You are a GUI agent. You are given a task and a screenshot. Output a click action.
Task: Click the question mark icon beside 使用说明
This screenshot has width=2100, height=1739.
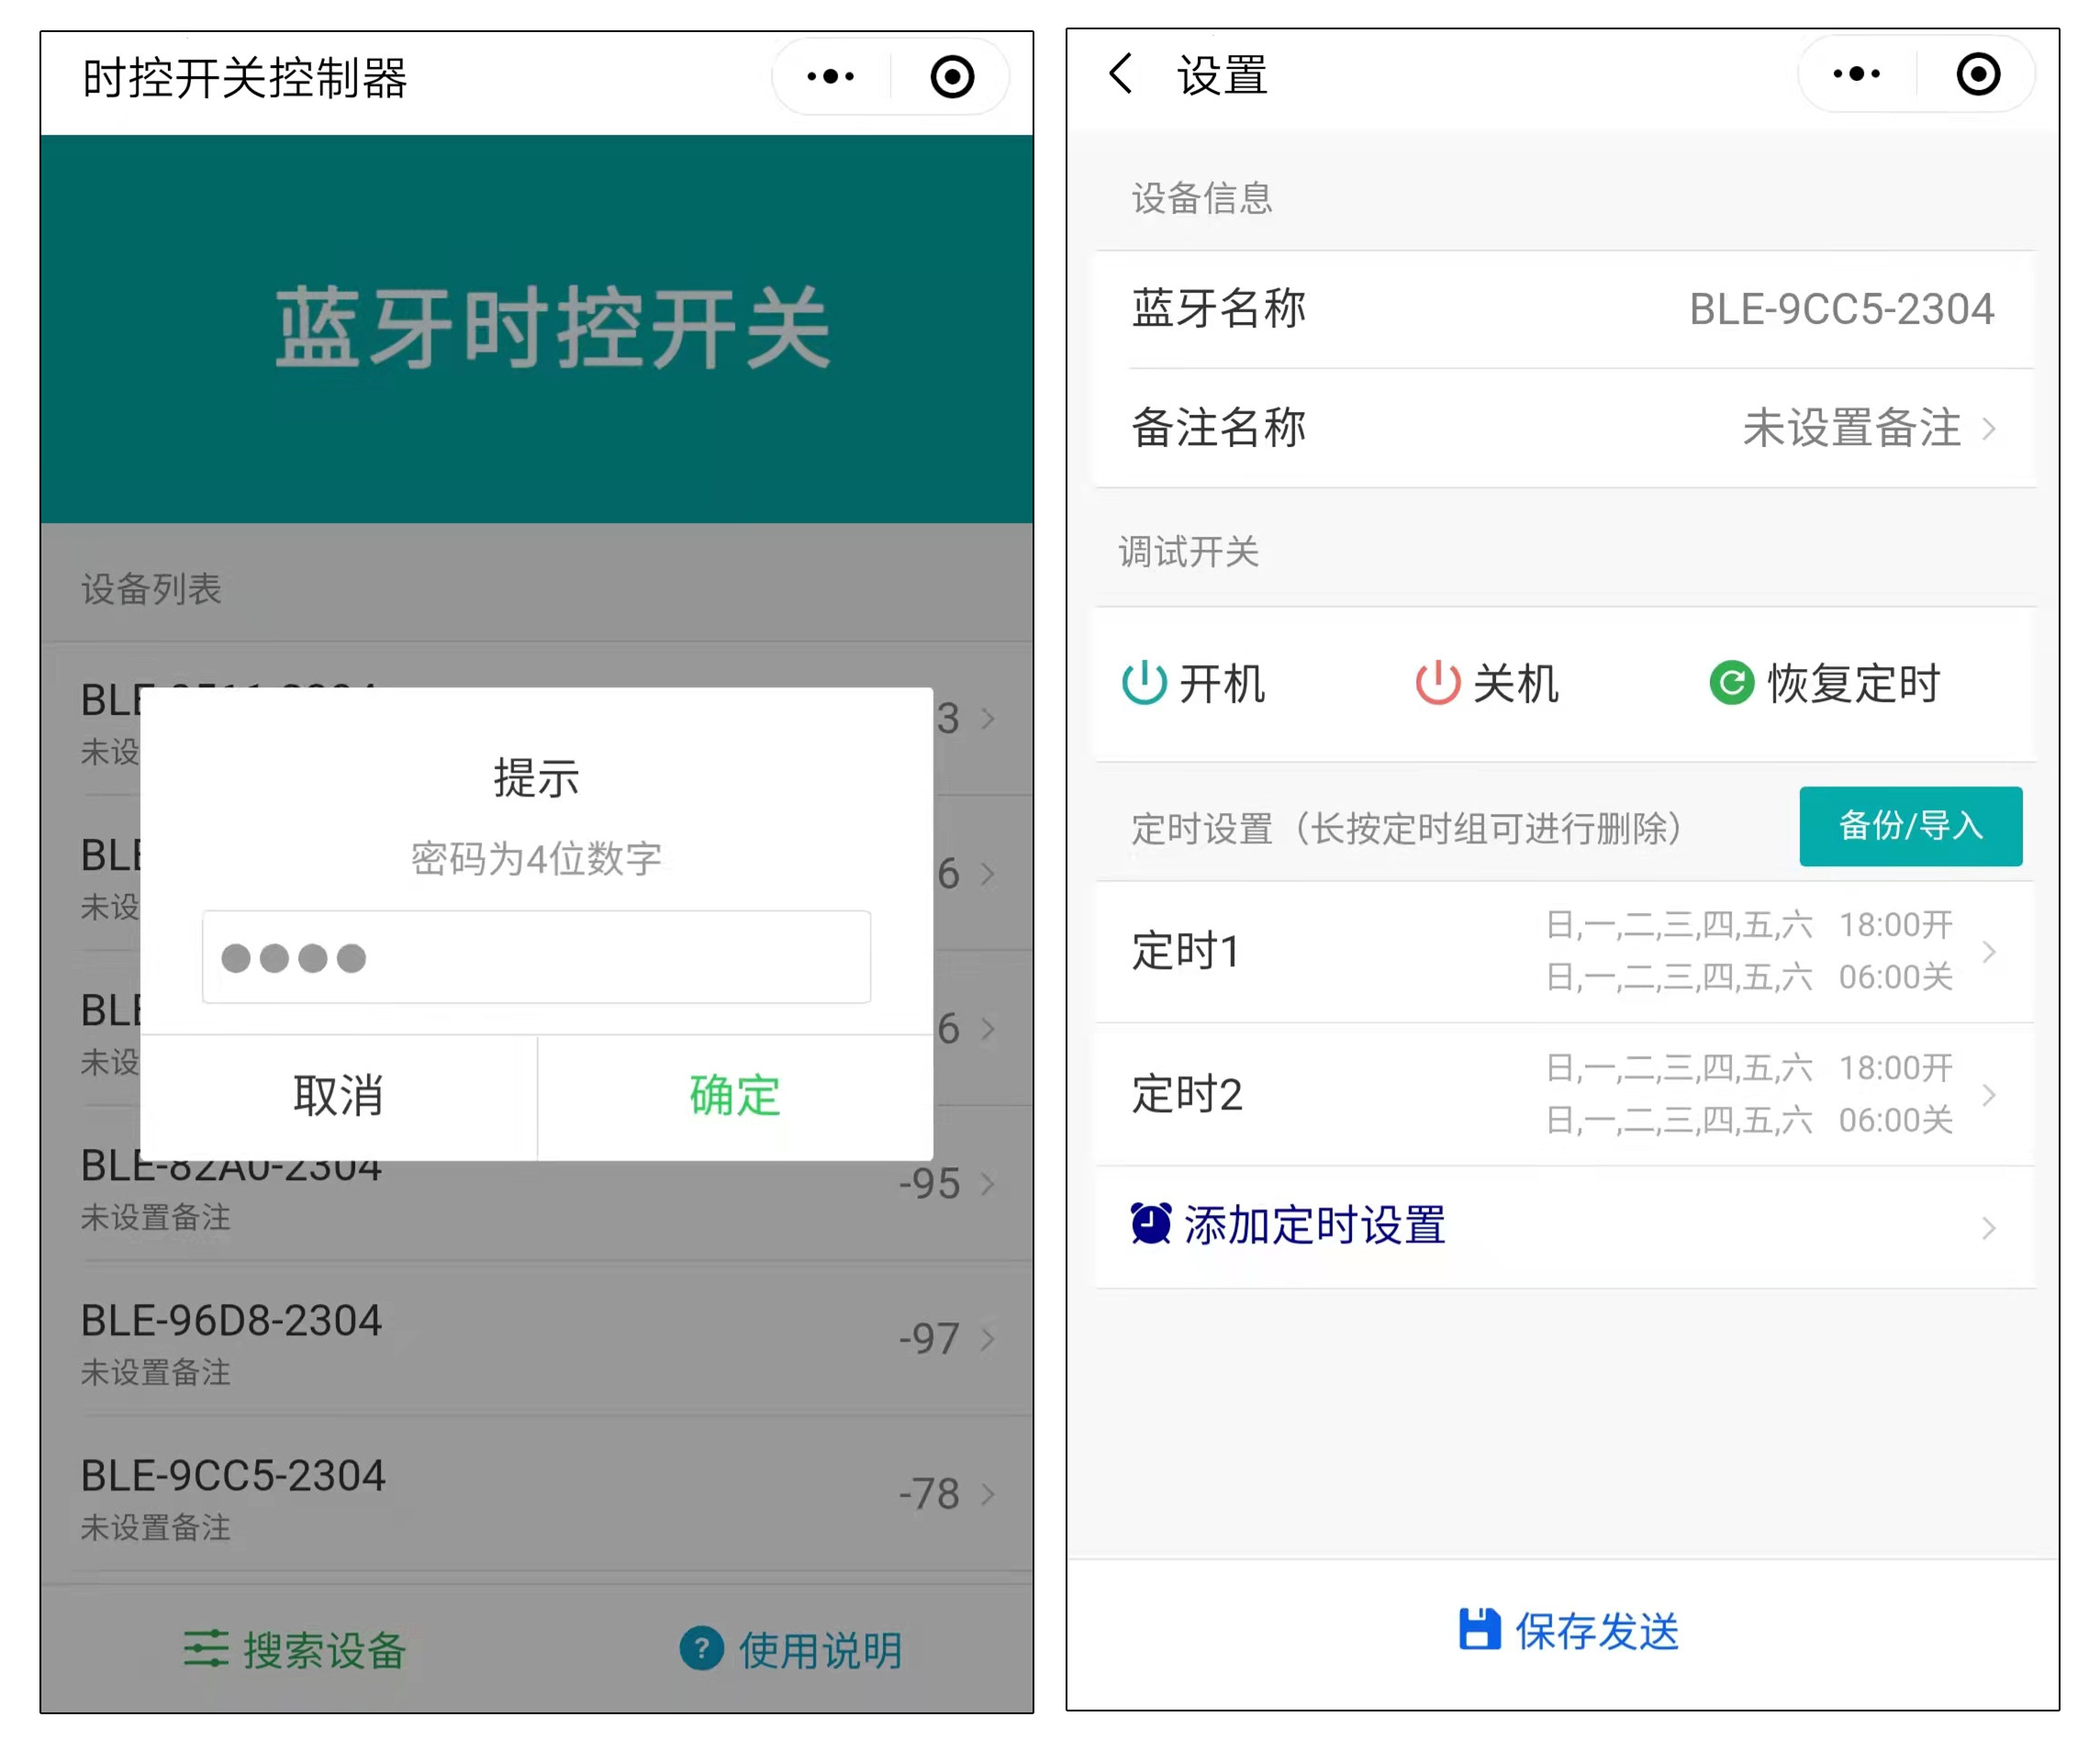click(x=701, y=1647)
